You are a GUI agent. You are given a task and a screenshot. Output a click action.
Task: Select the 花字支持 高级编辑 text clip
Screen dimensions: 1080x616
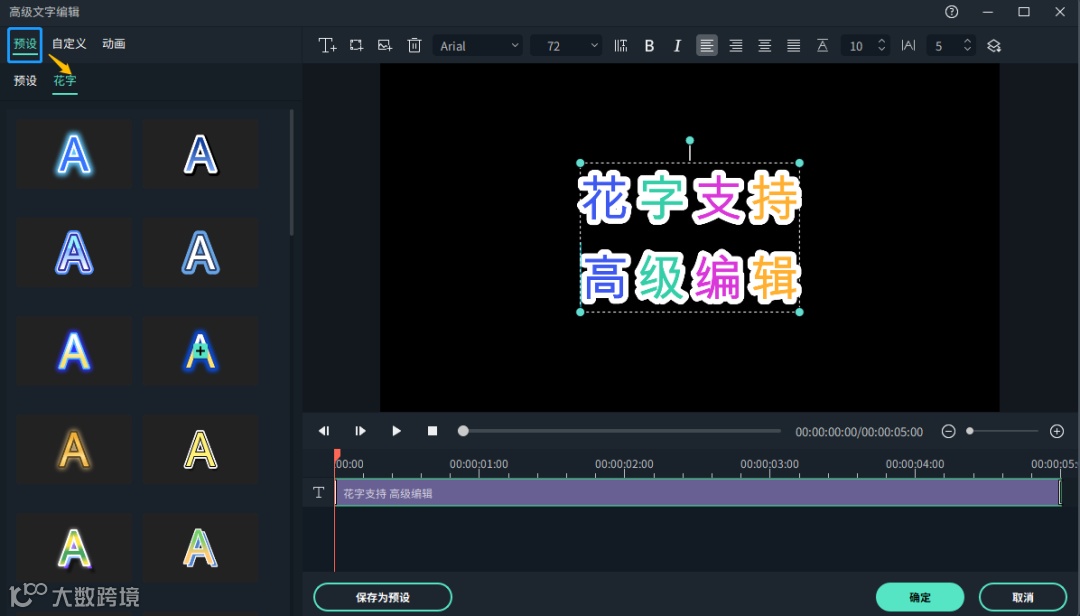[x=698, y=493]
